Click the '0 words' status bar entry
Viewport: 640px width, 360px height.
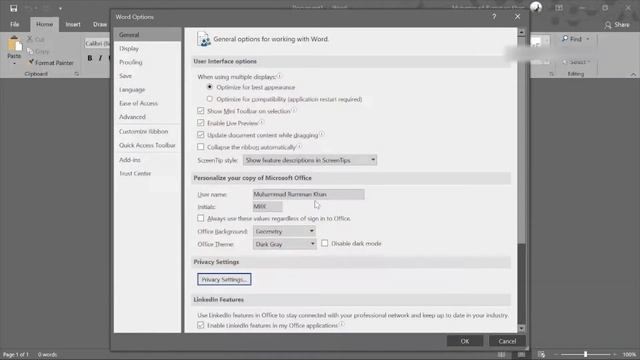tap(47, 355)
